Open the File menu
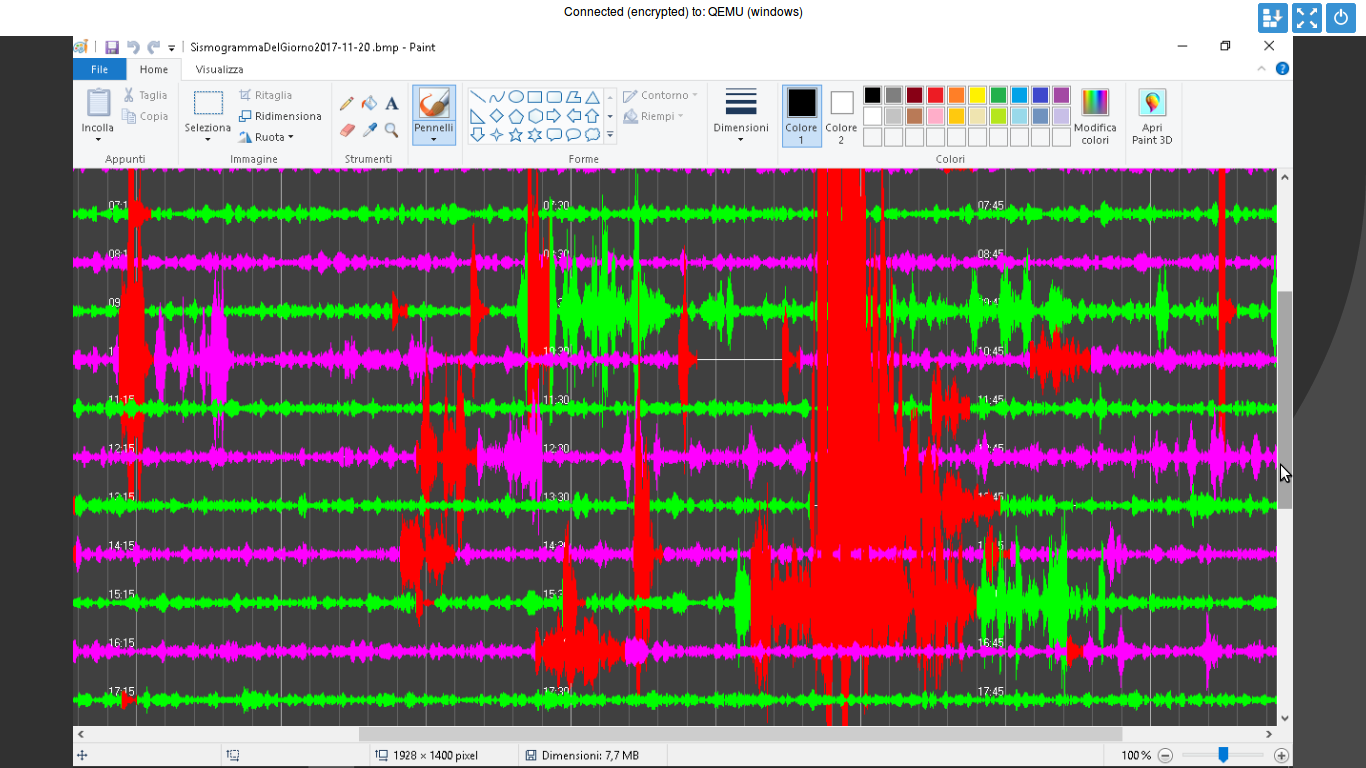The width and height of the screenshot is (1366, 768). [100, 69]
